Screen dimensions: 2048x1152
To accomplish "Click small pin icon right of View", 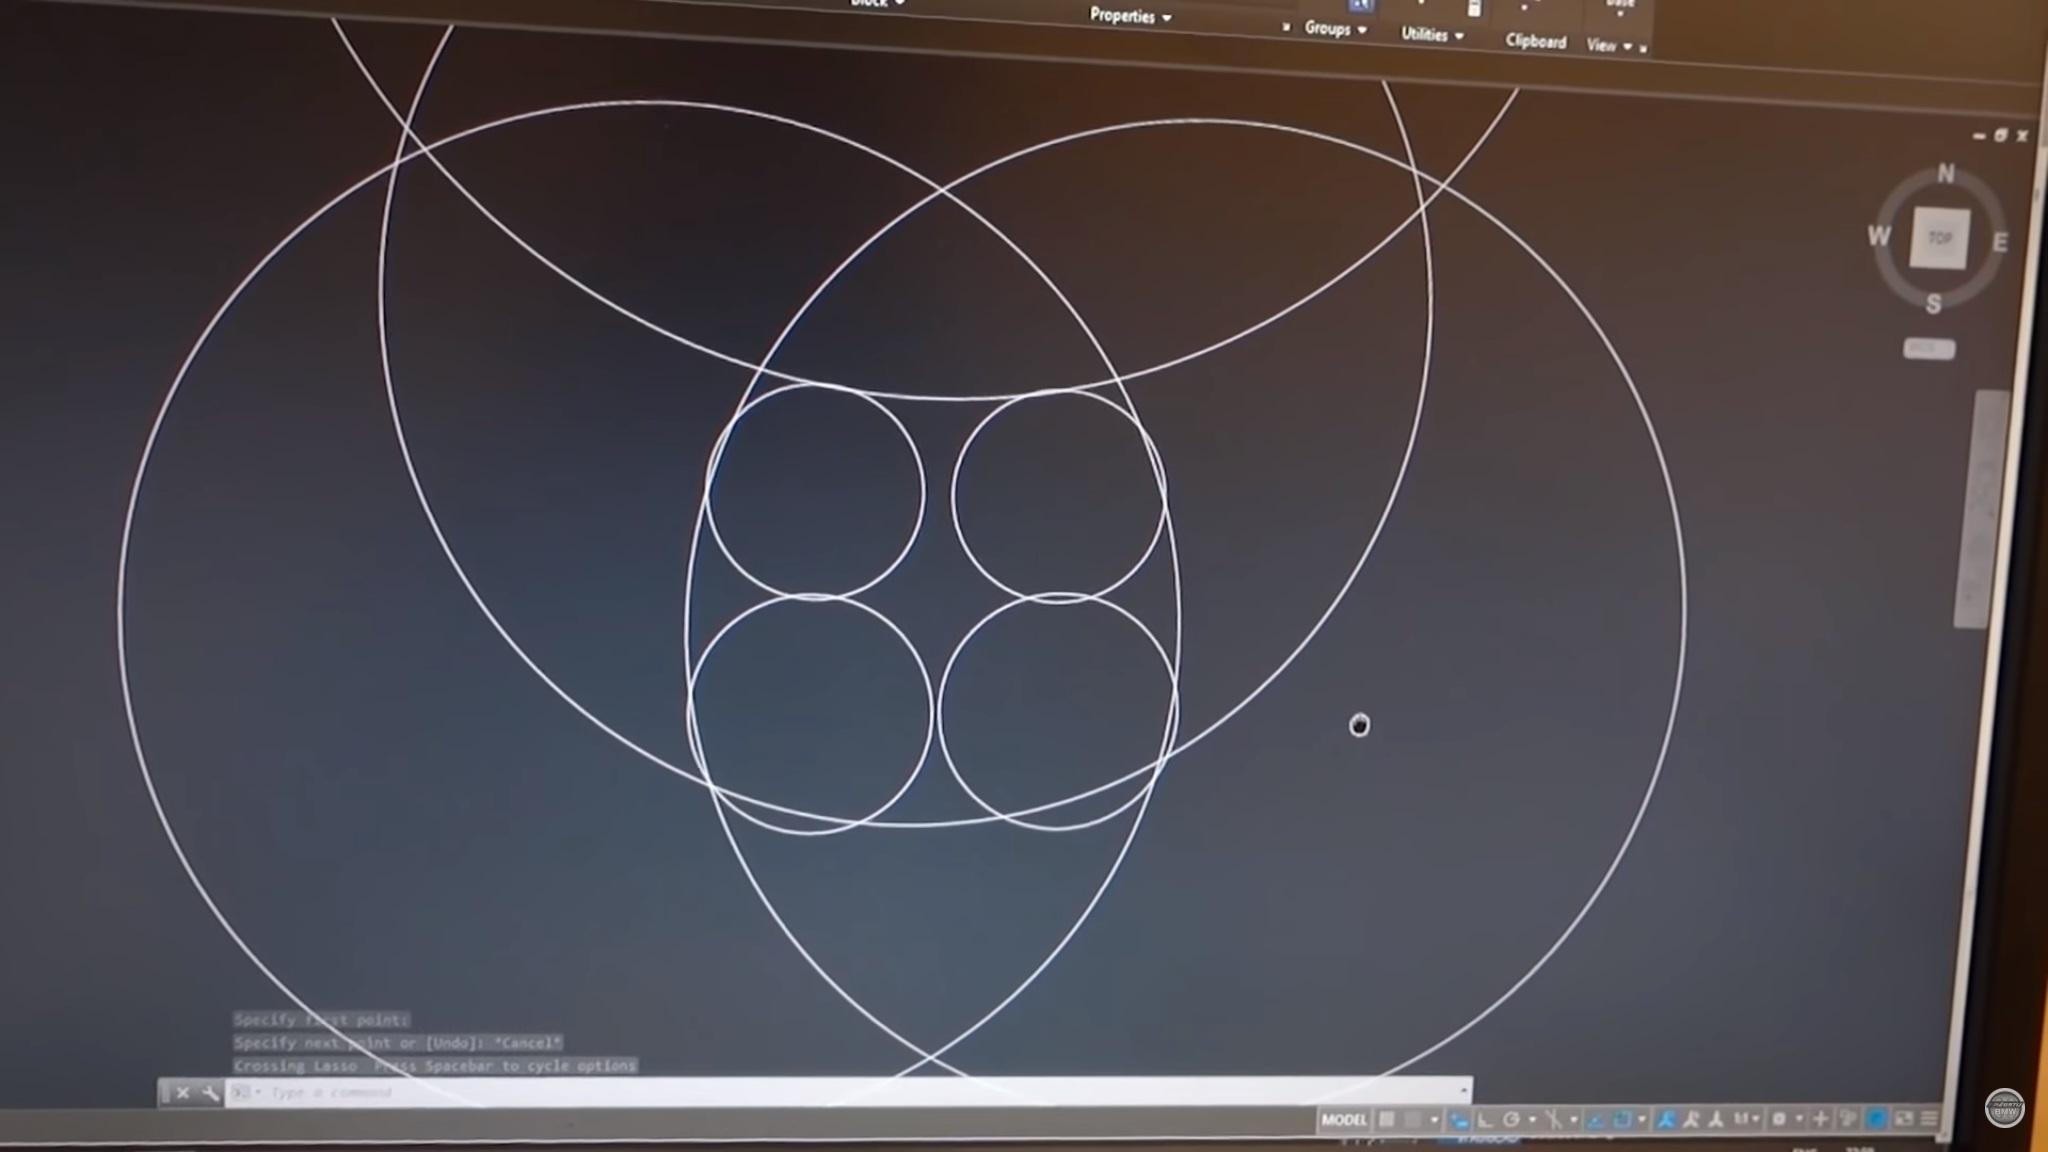I will coord(1643,48).
